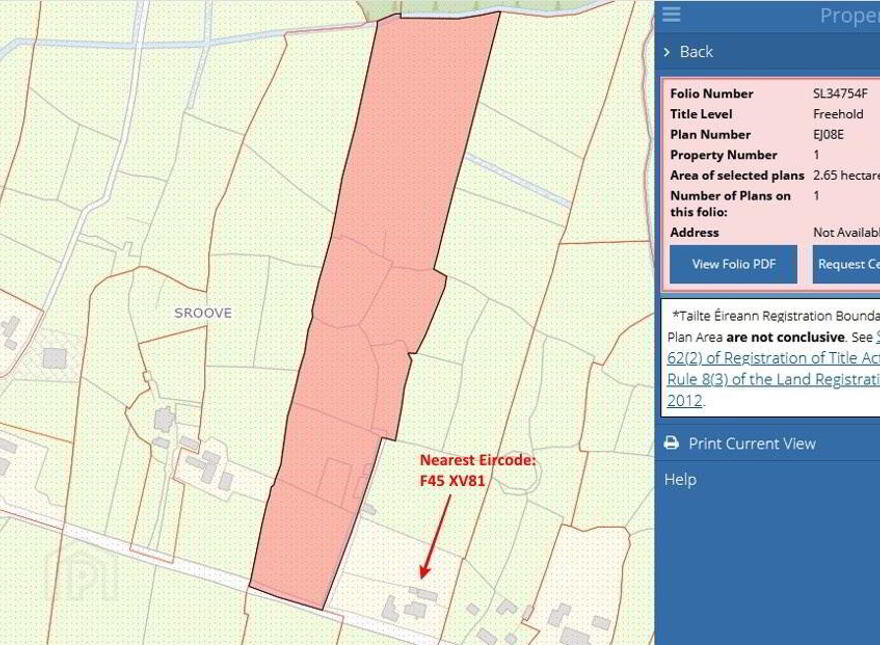The width and height of the screenshot is (880, 645).
Task: Click the Area of selected plans label
Action: pyautogui.click(x=737, y=176)
